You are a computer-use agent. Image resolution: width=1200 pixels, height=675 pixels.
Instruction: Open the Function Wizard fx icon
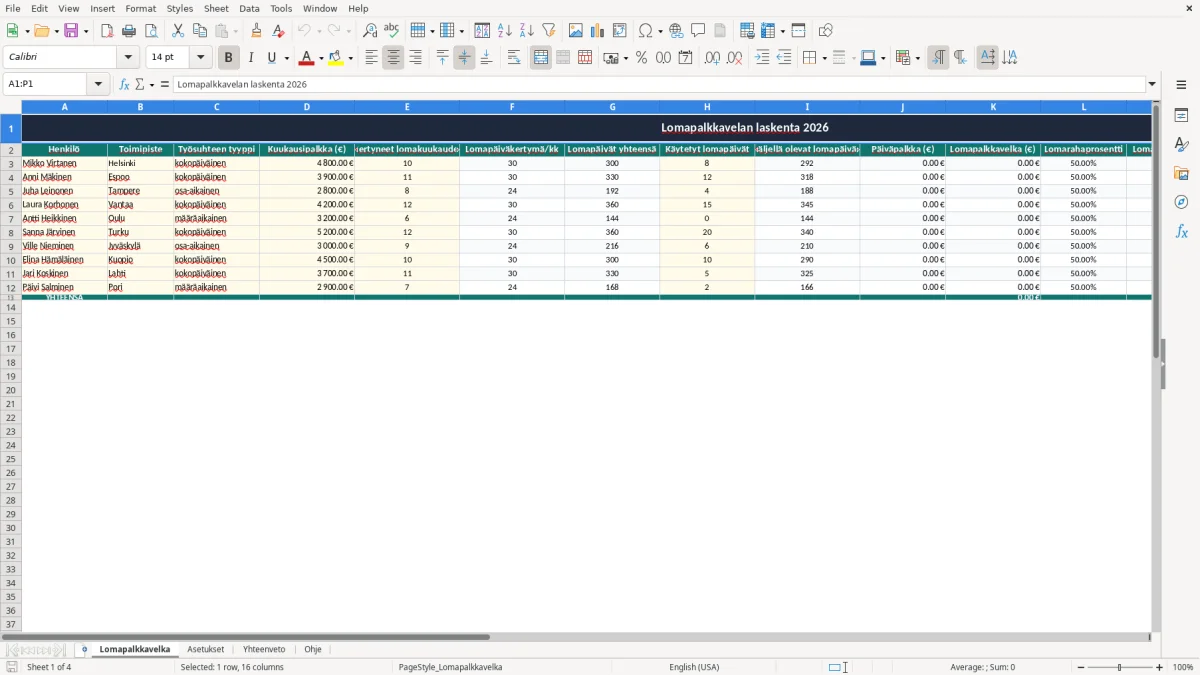tap(125, 84)
